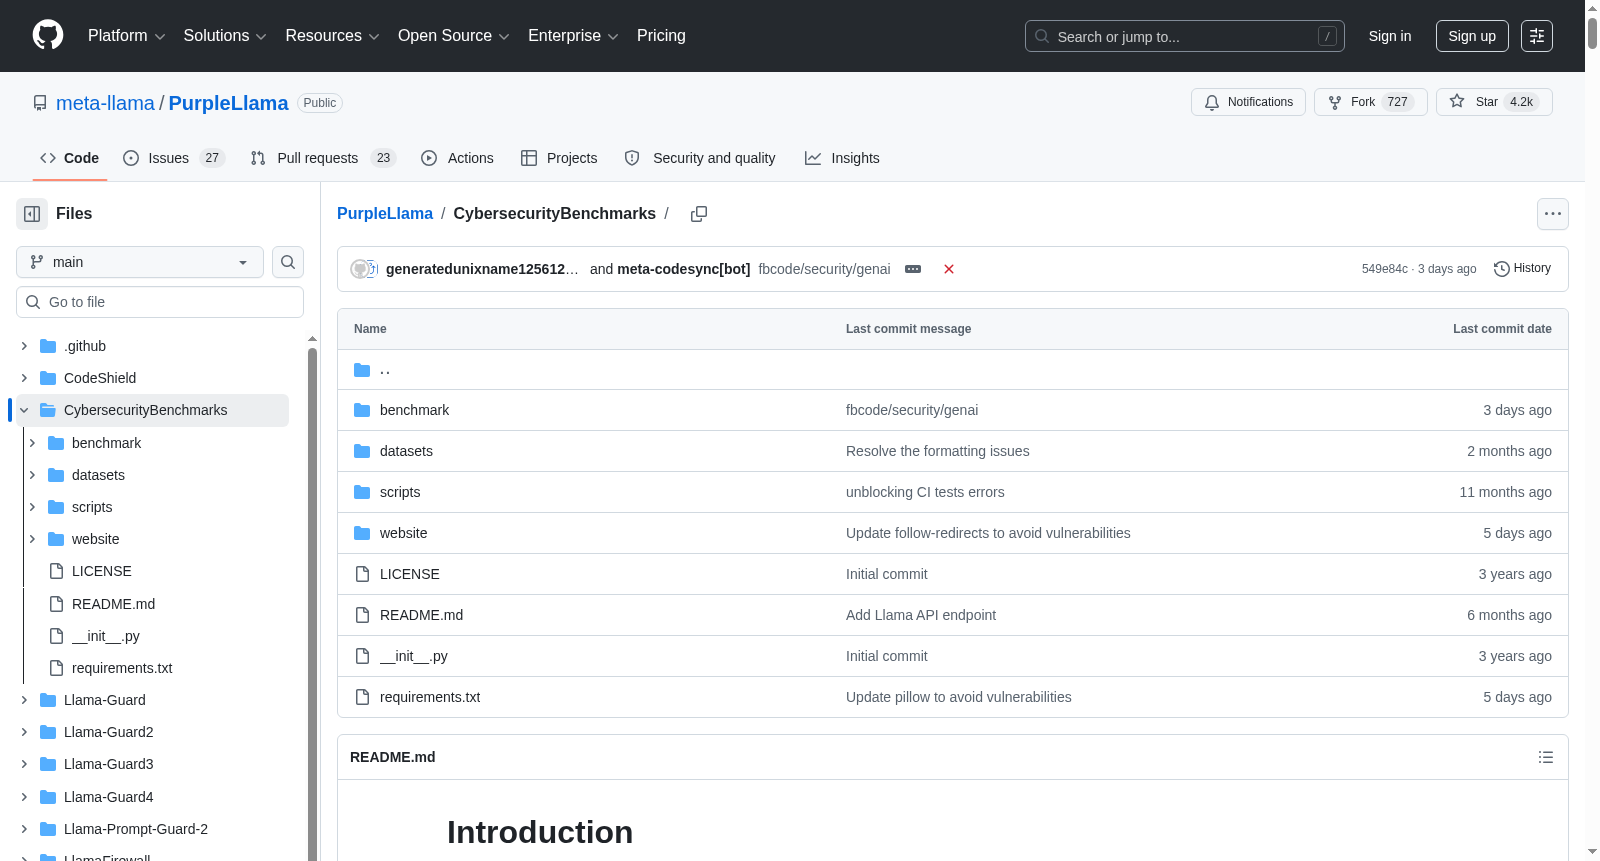Expand the Platform menu
The image size is (1600, 861).
126,36
